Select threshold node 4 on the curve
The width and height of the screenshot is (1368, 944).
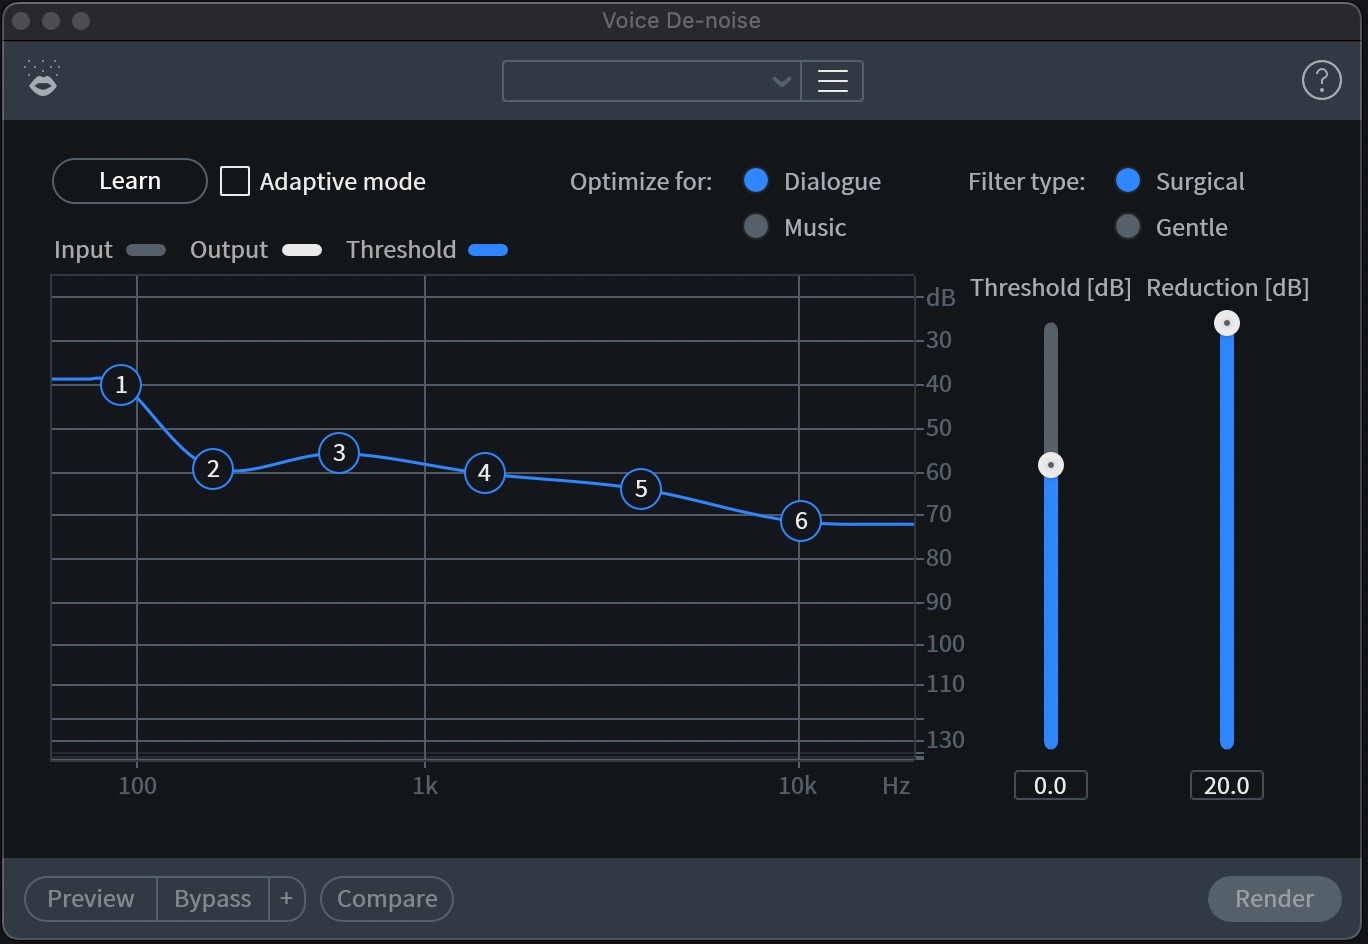pyautogui.click(x=485, y=473)
